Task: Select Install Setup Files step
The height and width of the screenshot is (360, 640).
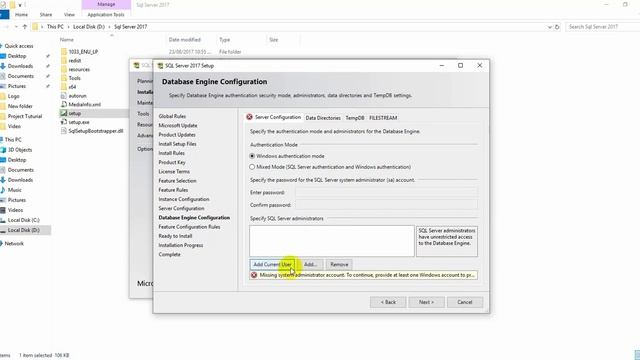Action: [178, 144]
